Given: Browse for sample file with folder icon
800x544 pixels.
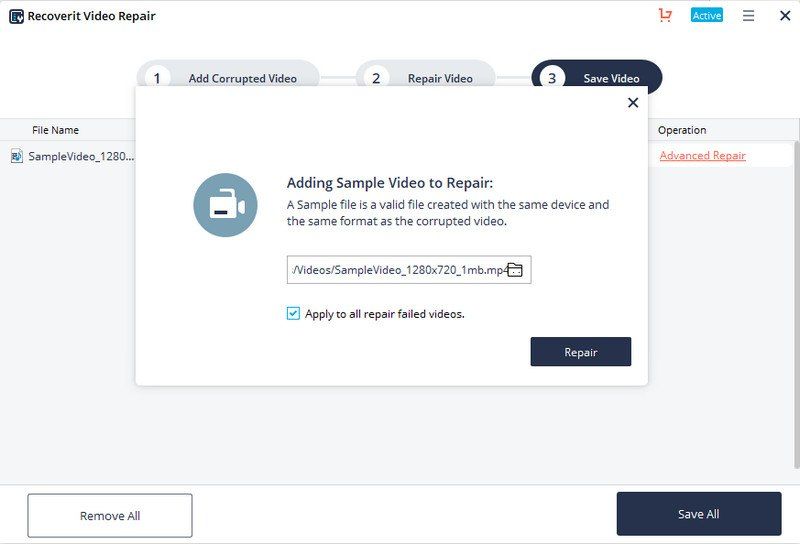Looking at the screenshot, I should tap(514, 270).
